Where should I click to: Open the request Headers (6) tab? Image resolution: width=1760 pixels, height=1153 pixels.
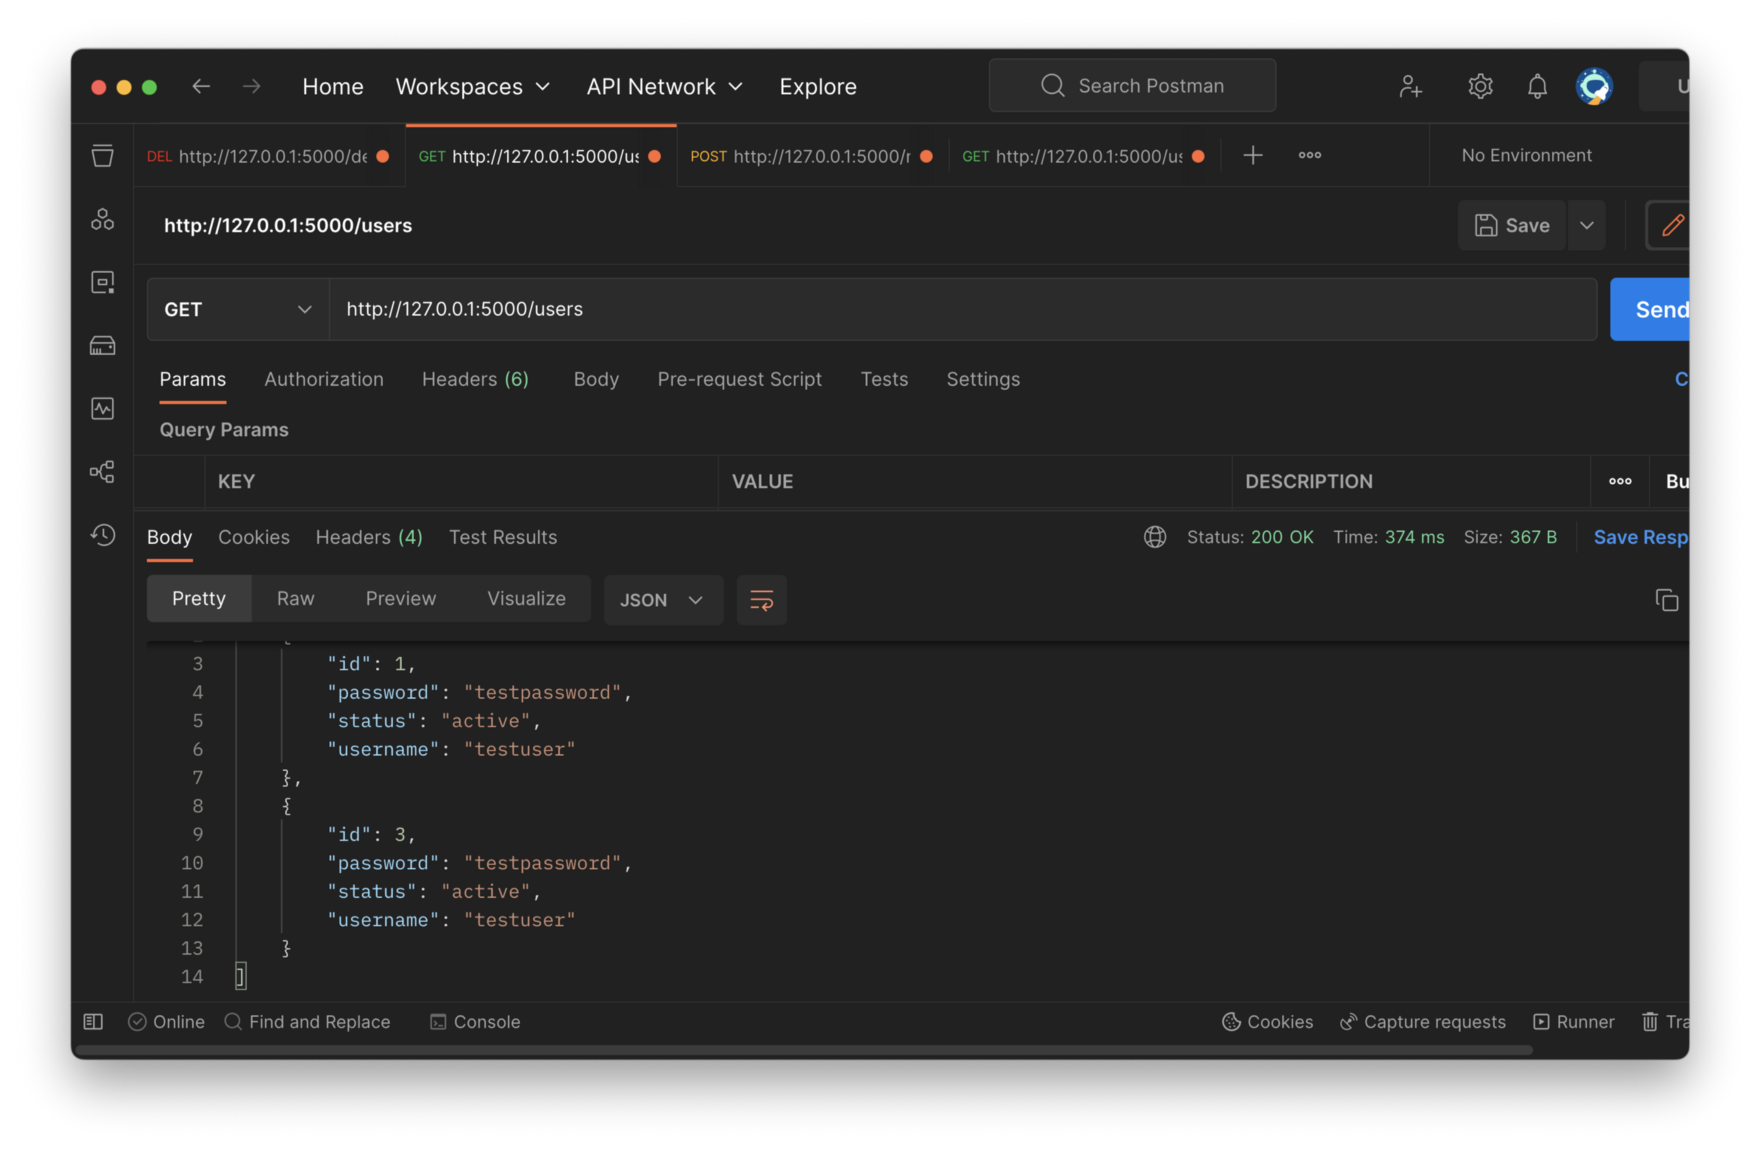(475, 379)
